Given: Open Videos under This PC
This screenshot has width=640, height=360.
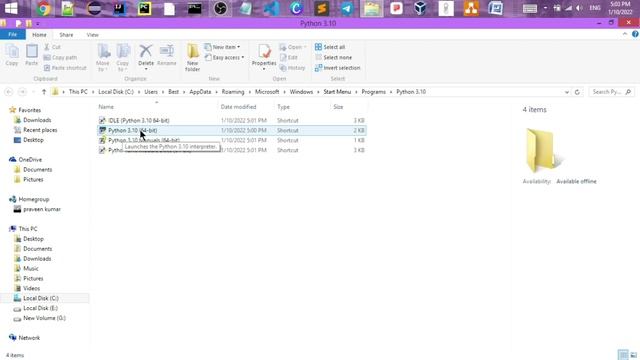Looking at the screenshot, I should (x=31, y=288).
